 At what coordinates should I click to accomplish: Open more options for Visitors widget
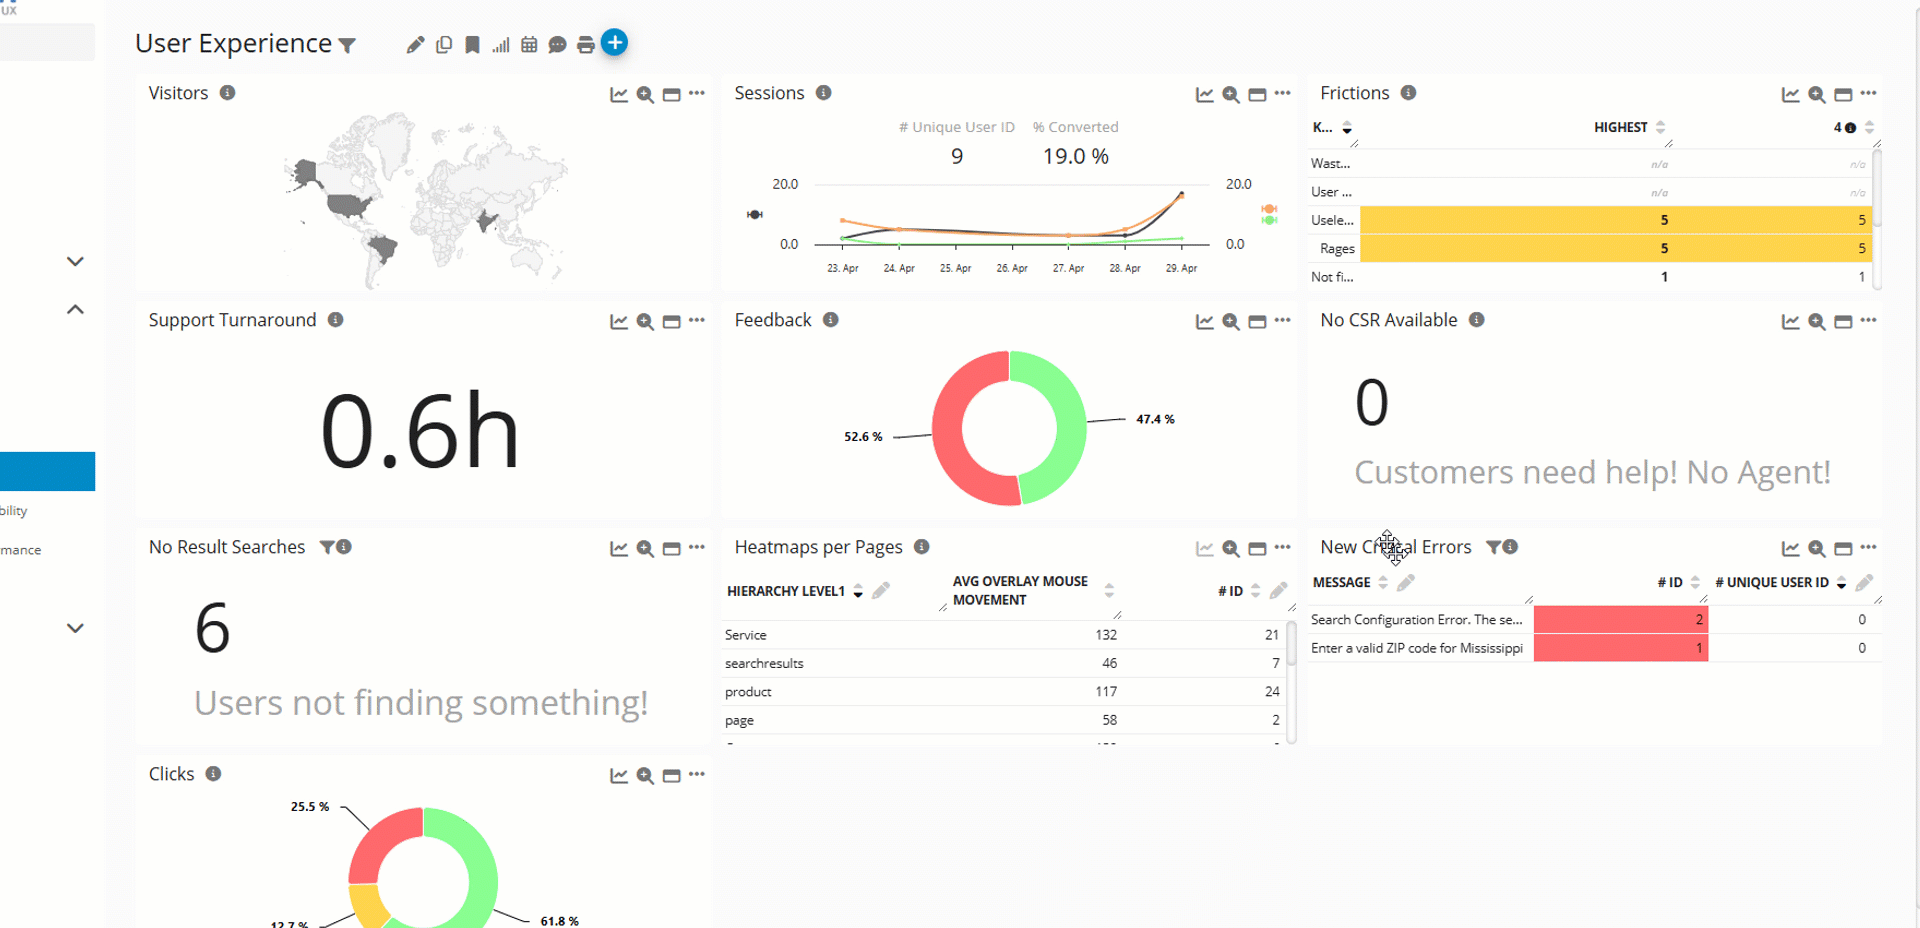697,94
